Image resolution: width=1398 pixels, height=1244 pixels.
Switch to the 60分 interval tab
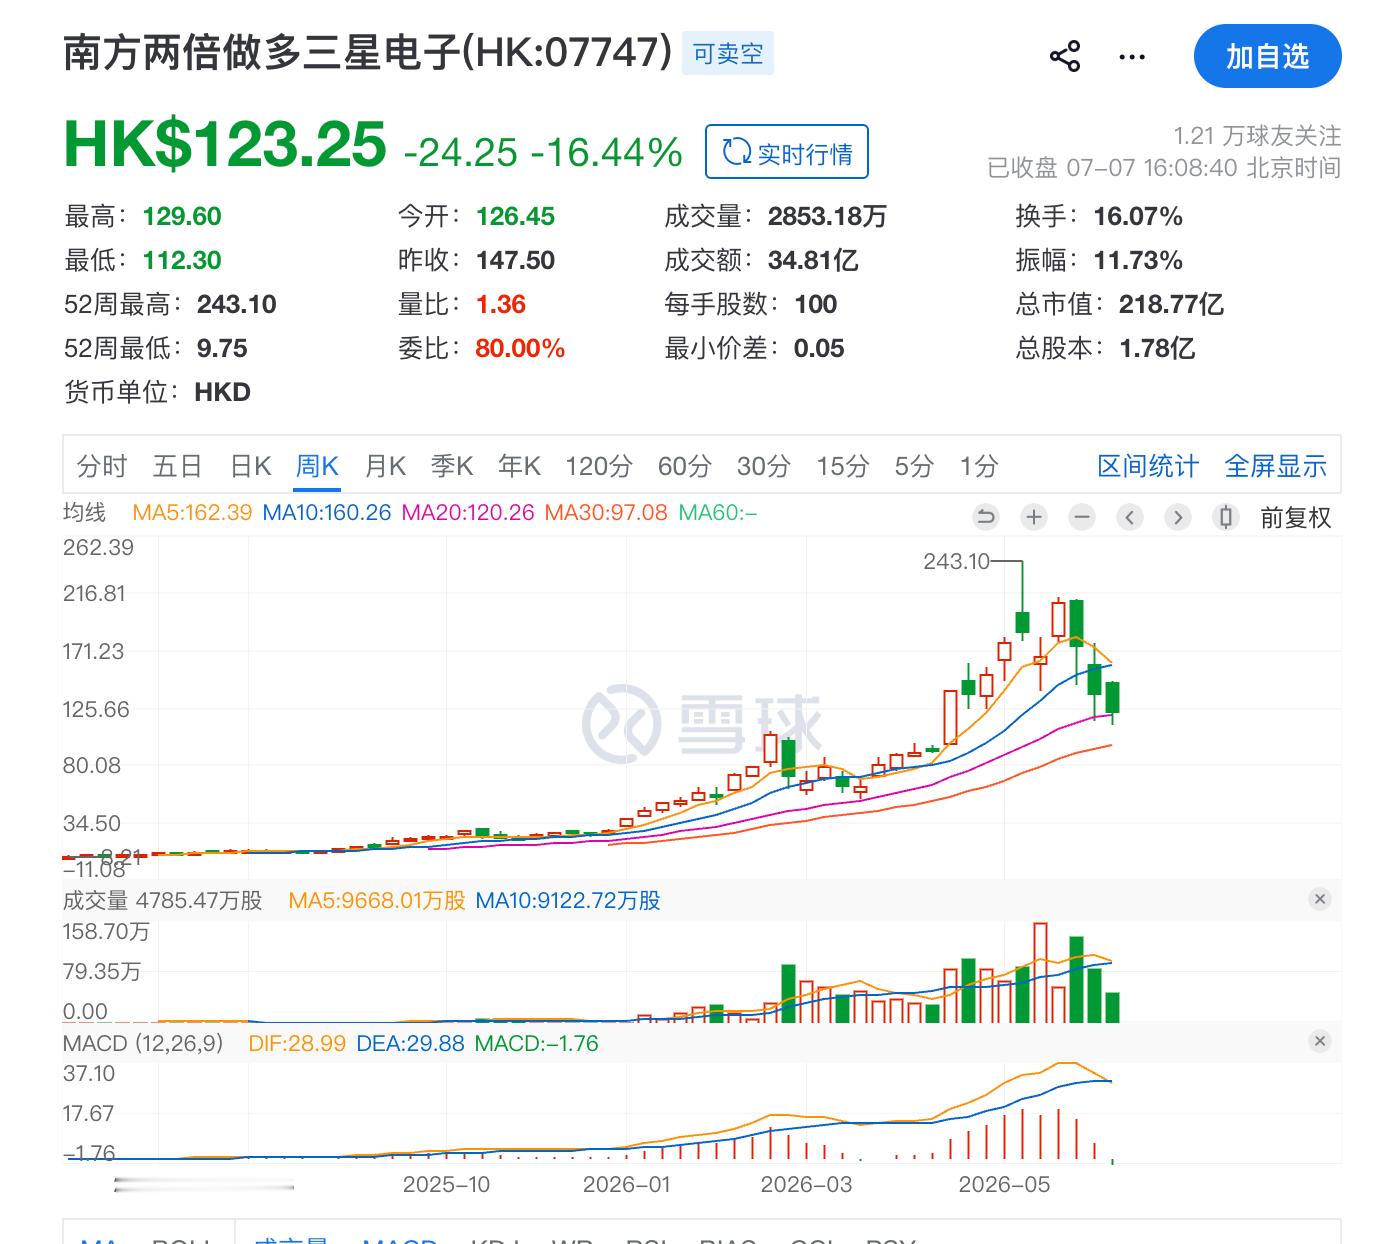[x=684, y=466]
